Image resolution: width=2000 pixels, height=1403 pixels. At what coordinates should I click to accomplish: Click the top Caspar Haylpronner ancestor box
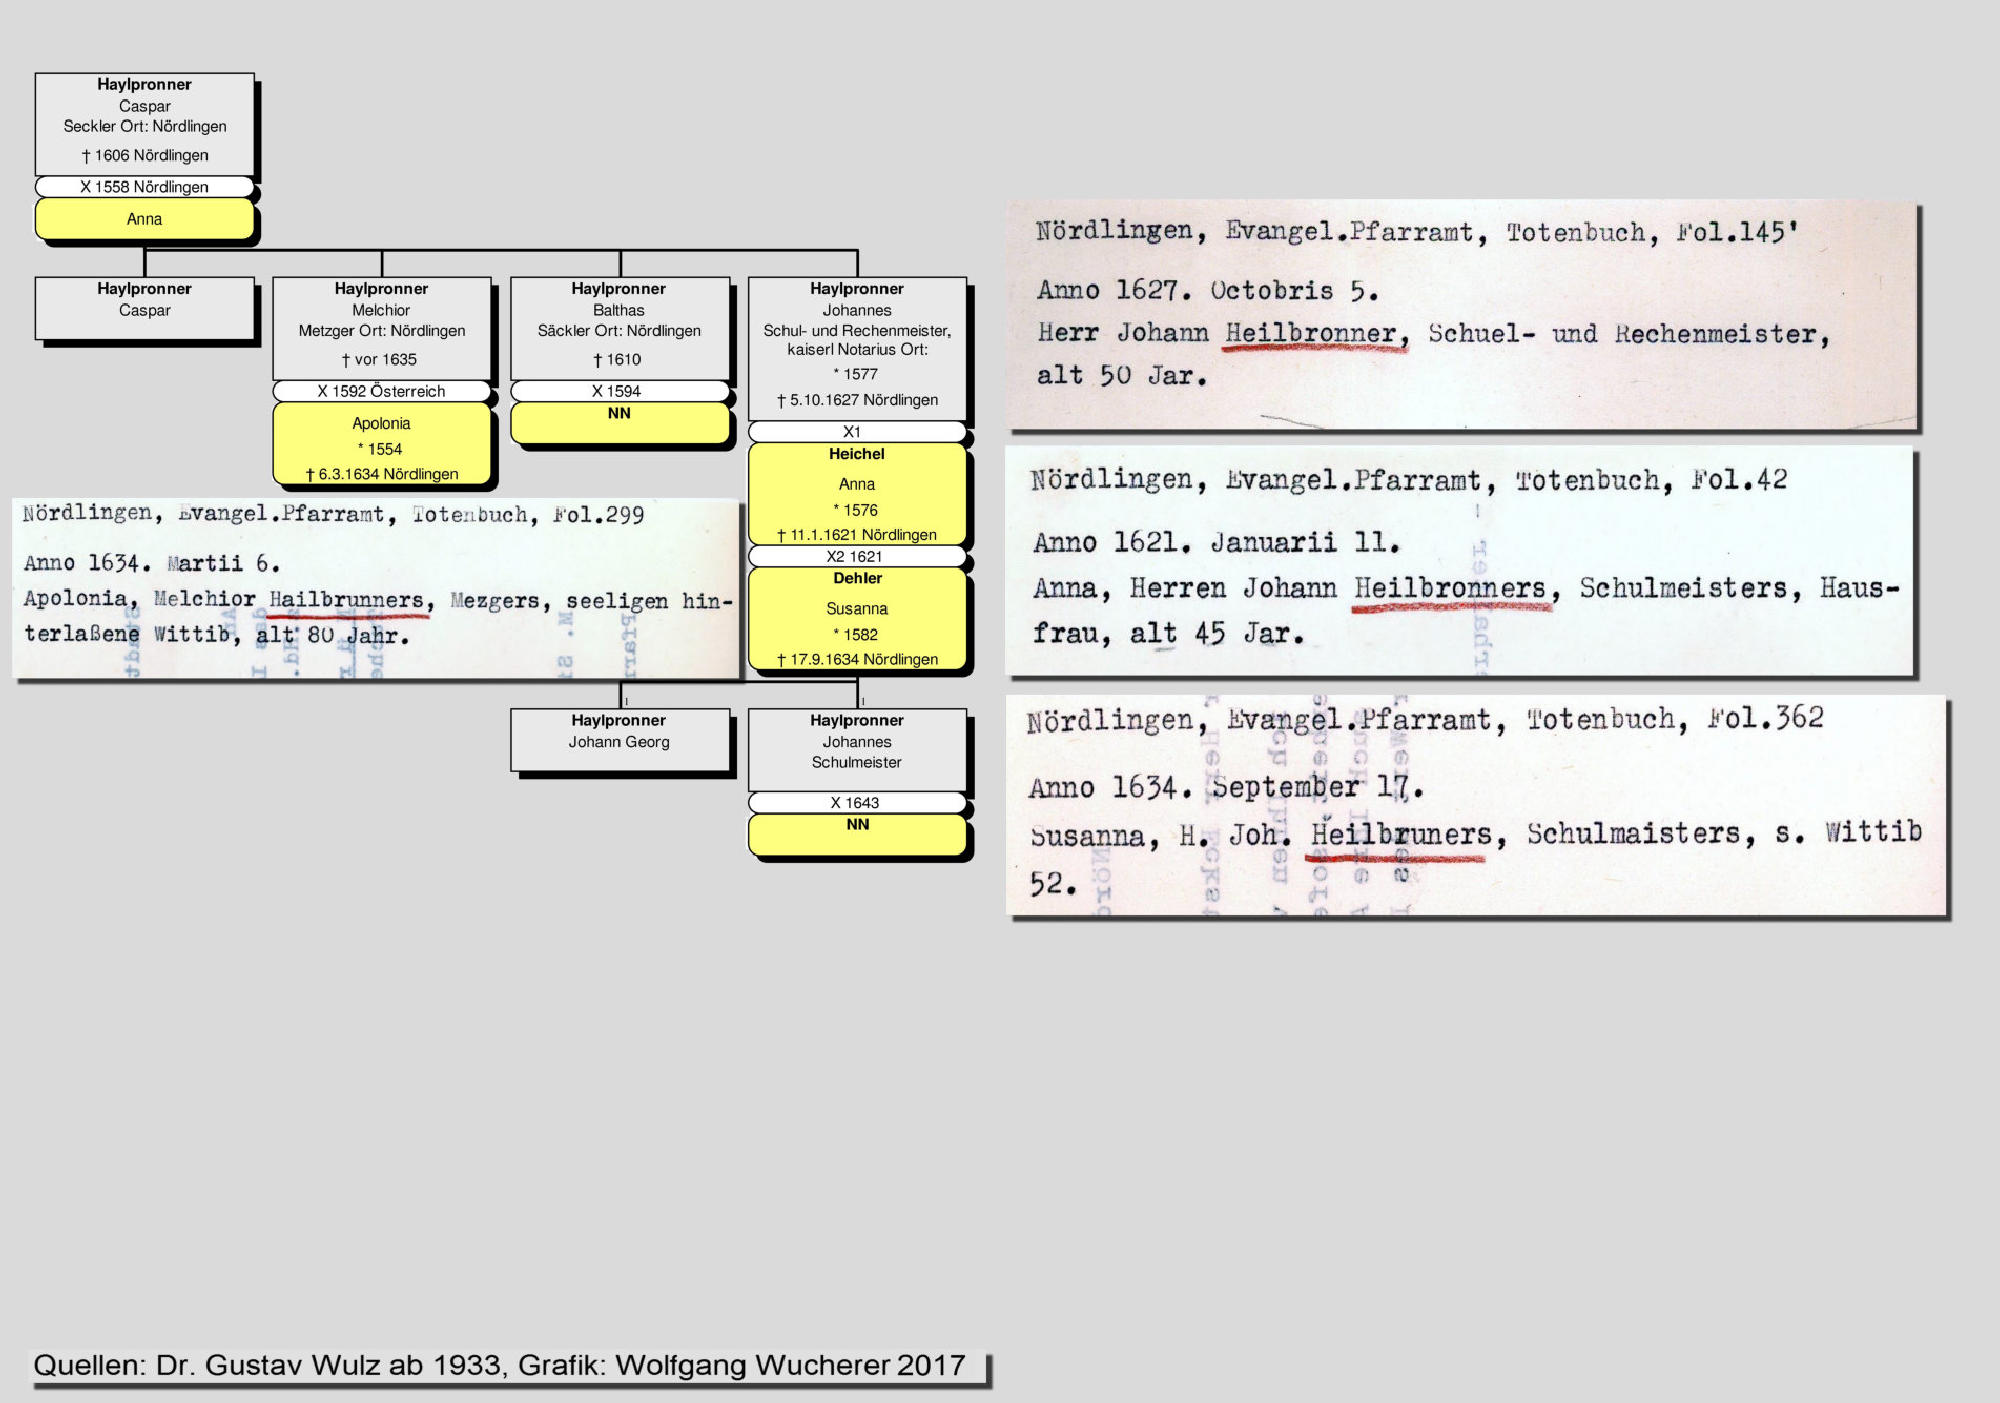145,123
